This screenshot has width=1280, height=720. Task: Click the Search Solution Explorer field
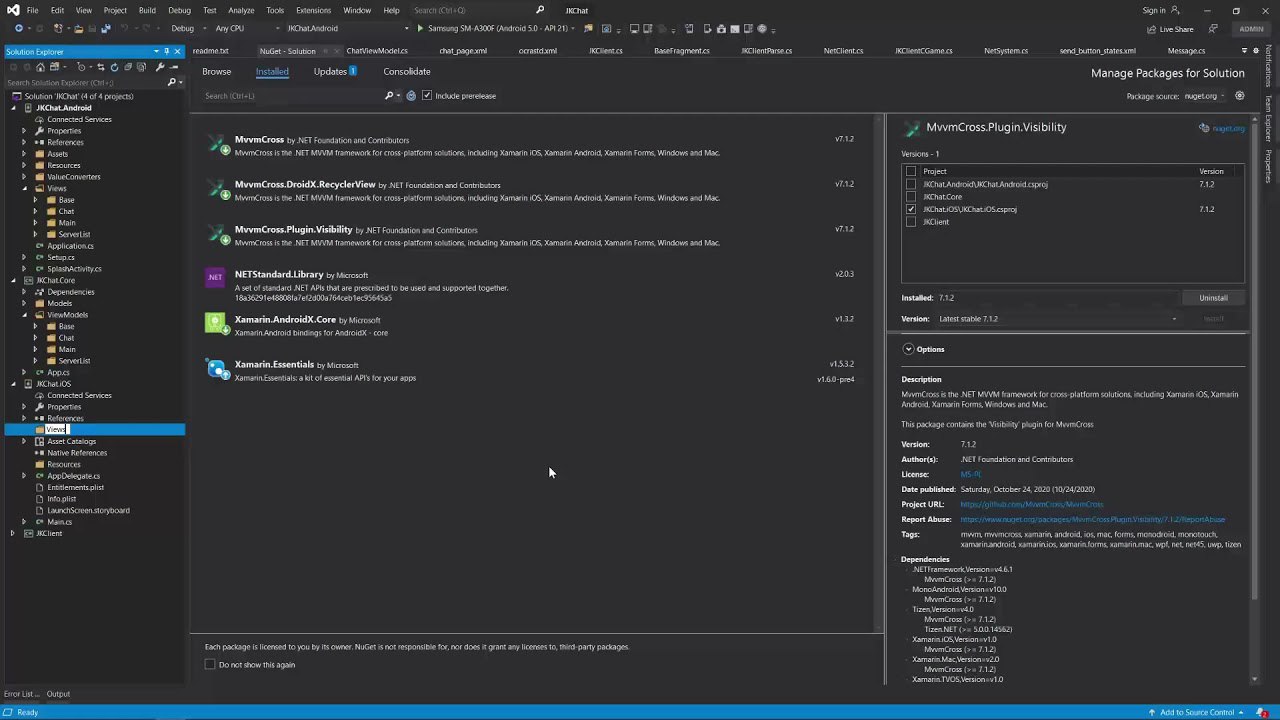84,83
